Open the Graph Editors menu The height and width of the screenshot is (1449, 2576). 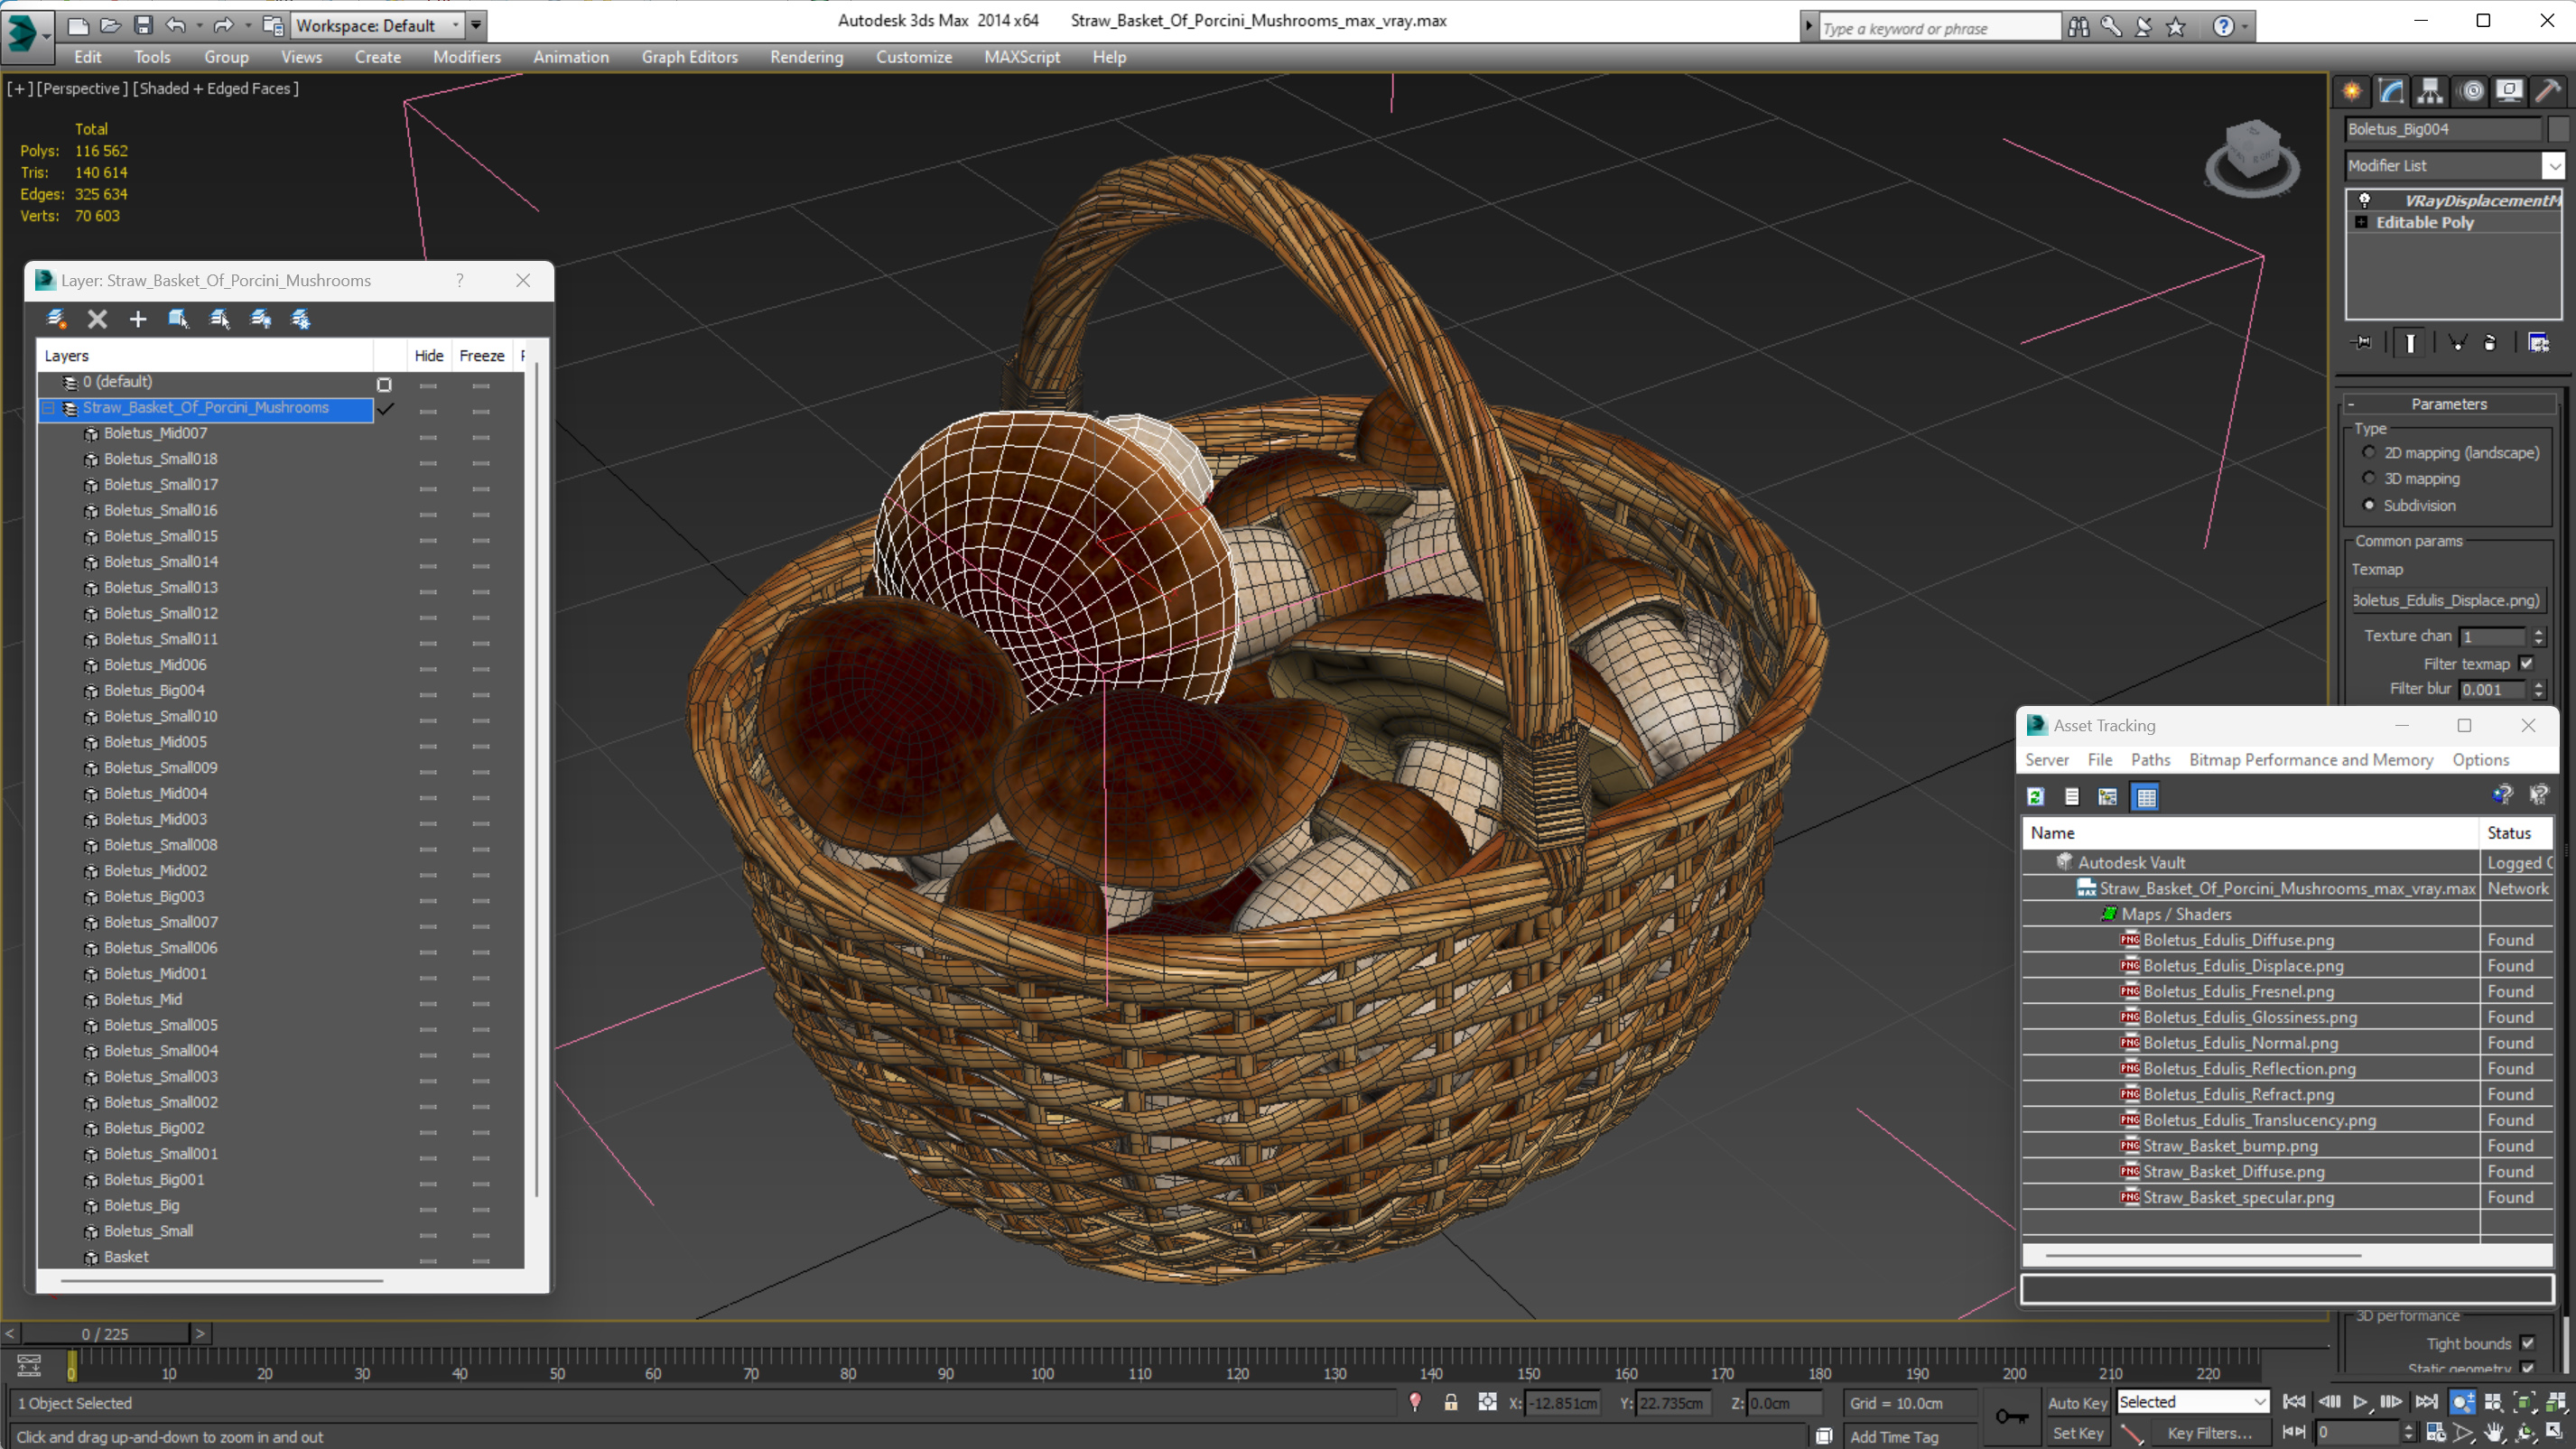tap(689, 57)
